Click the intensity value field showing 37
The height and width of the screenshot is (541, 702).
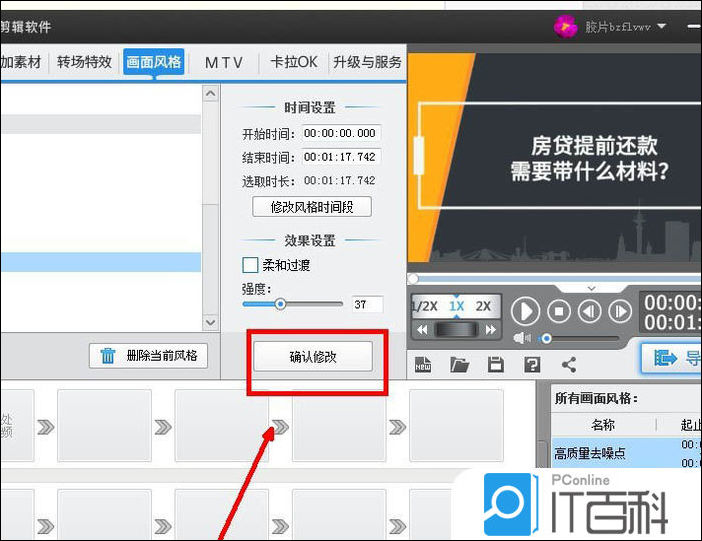point(367,305)
